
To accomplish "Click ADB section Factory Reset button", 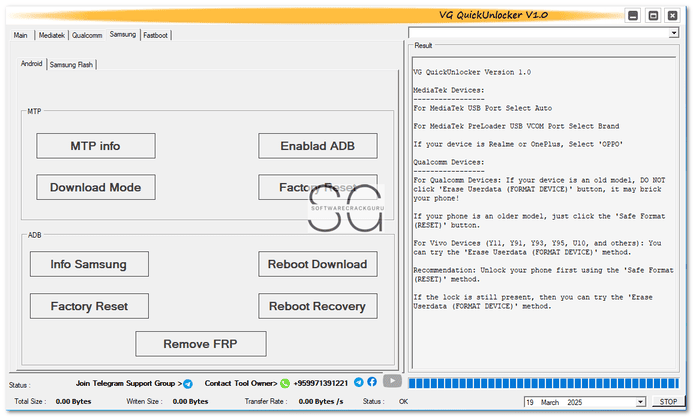I will [x=89, y=306].
